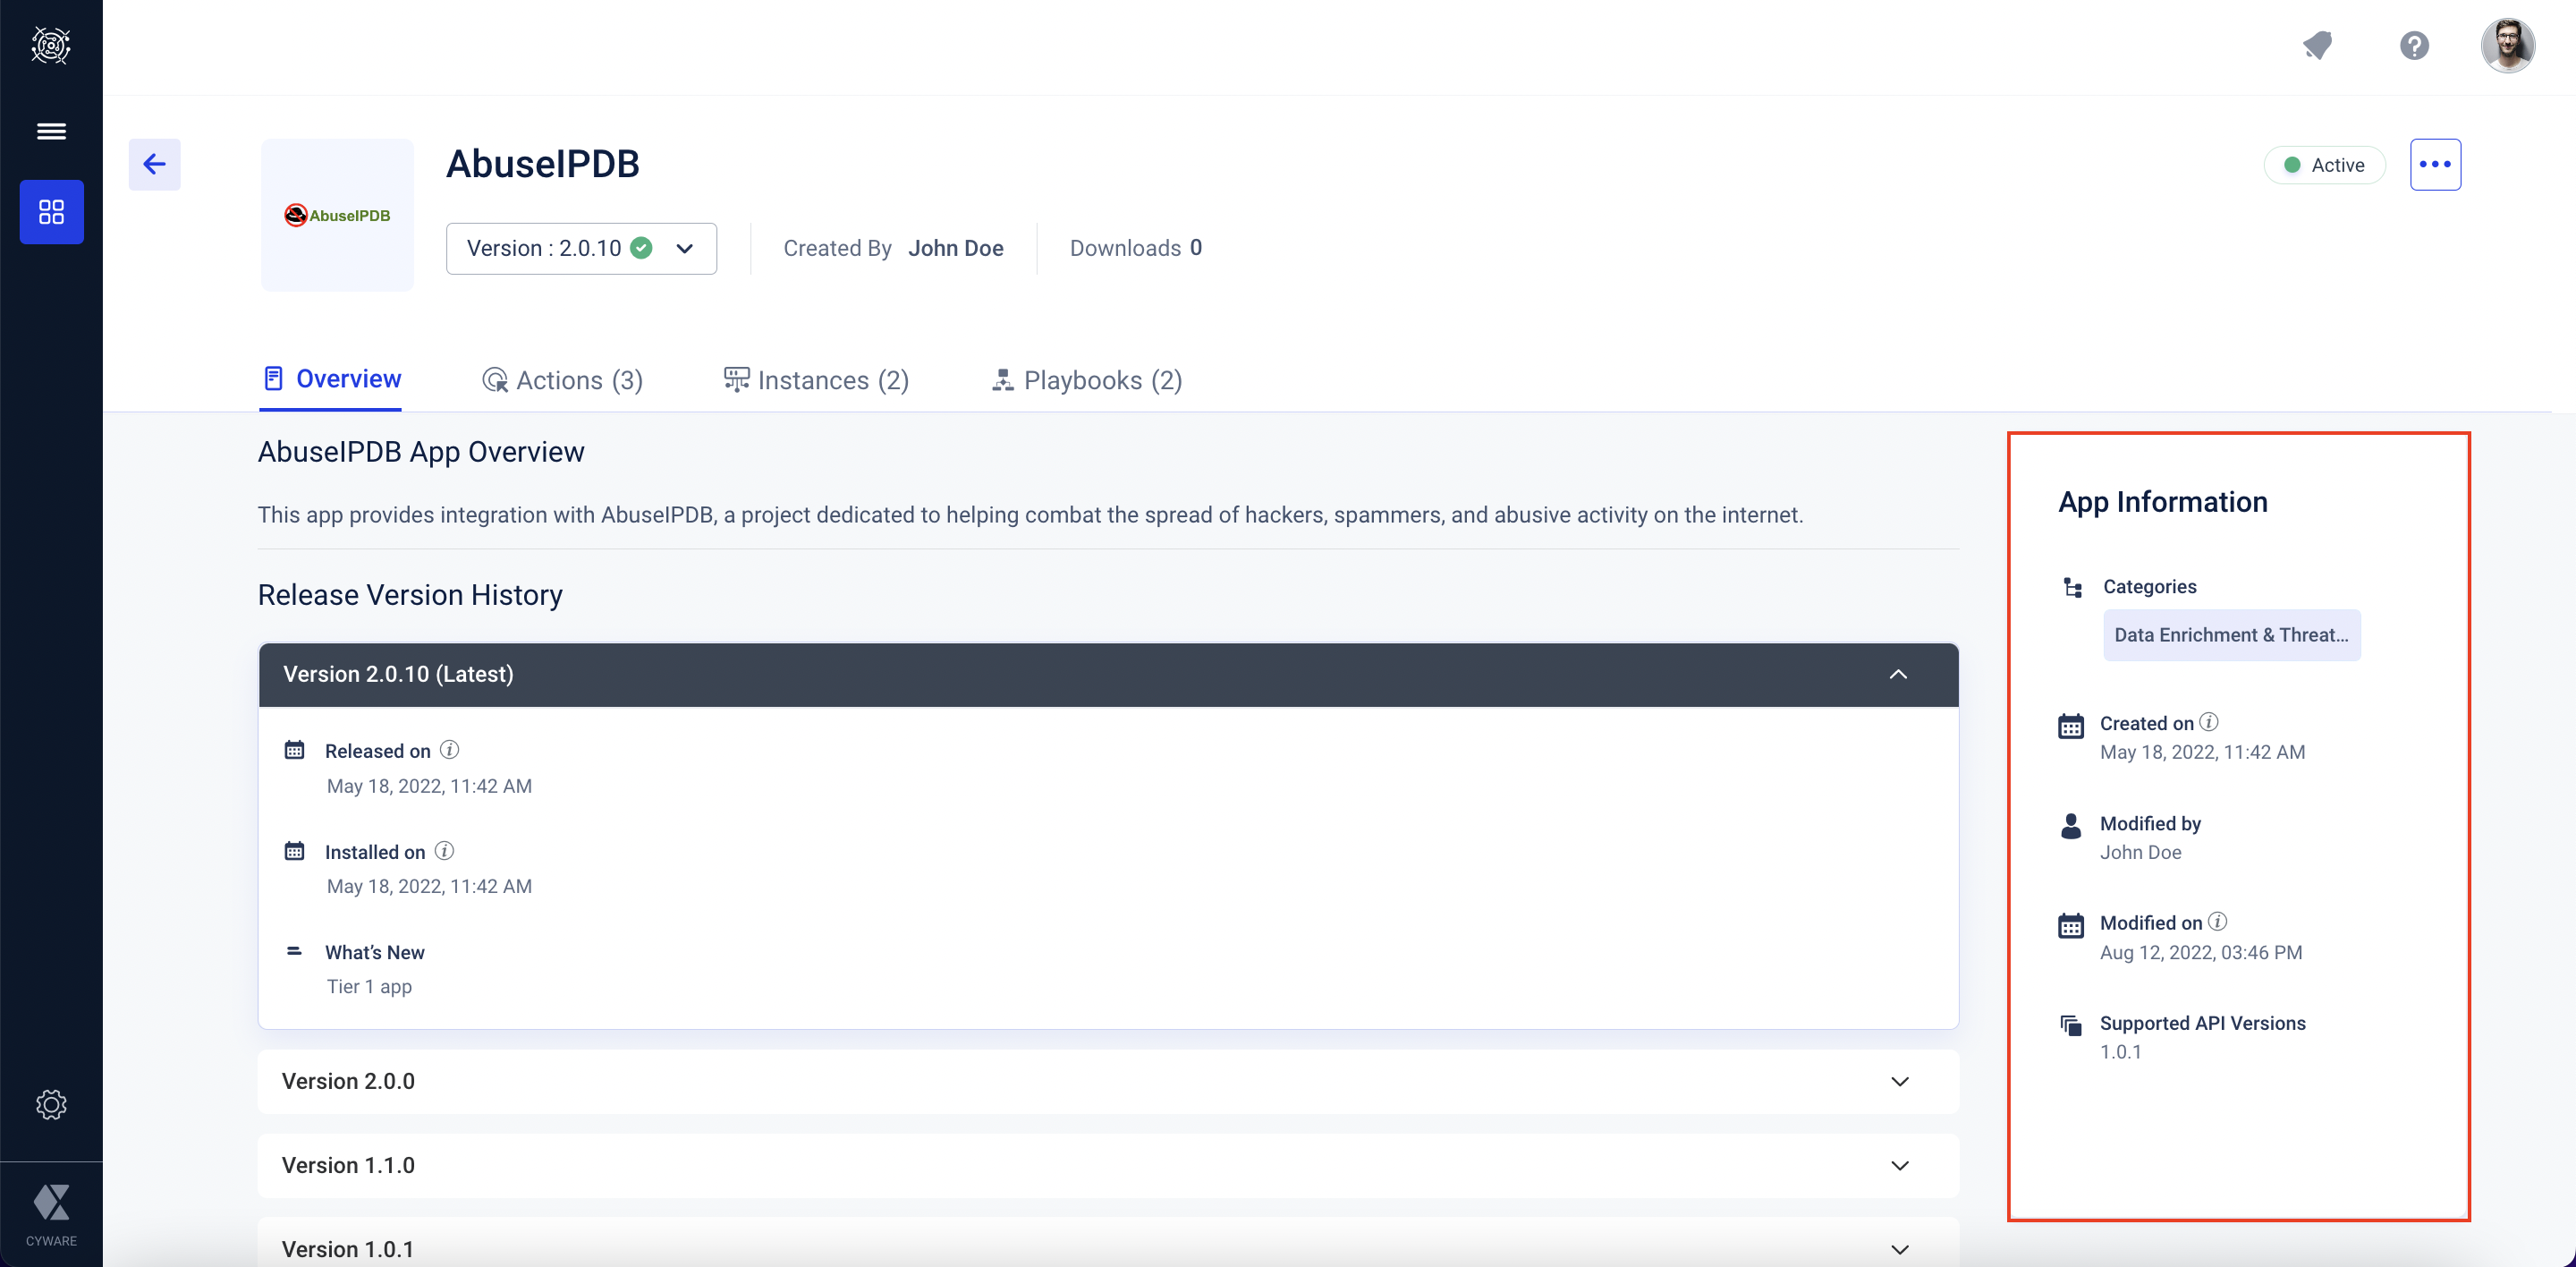Open the user profile avatar
Viewport: 2576px width, 1267px height.
pyautogui.click(x=2507, y=45)
